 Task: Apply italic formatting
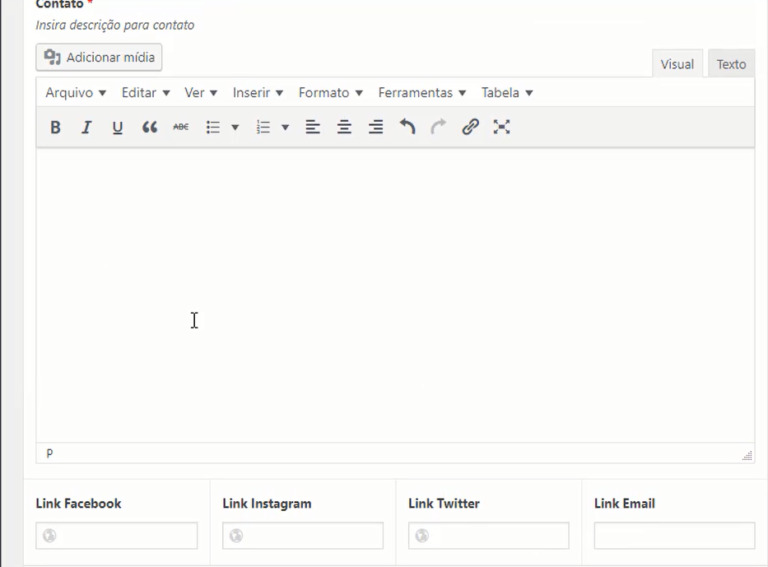point(86,127)
